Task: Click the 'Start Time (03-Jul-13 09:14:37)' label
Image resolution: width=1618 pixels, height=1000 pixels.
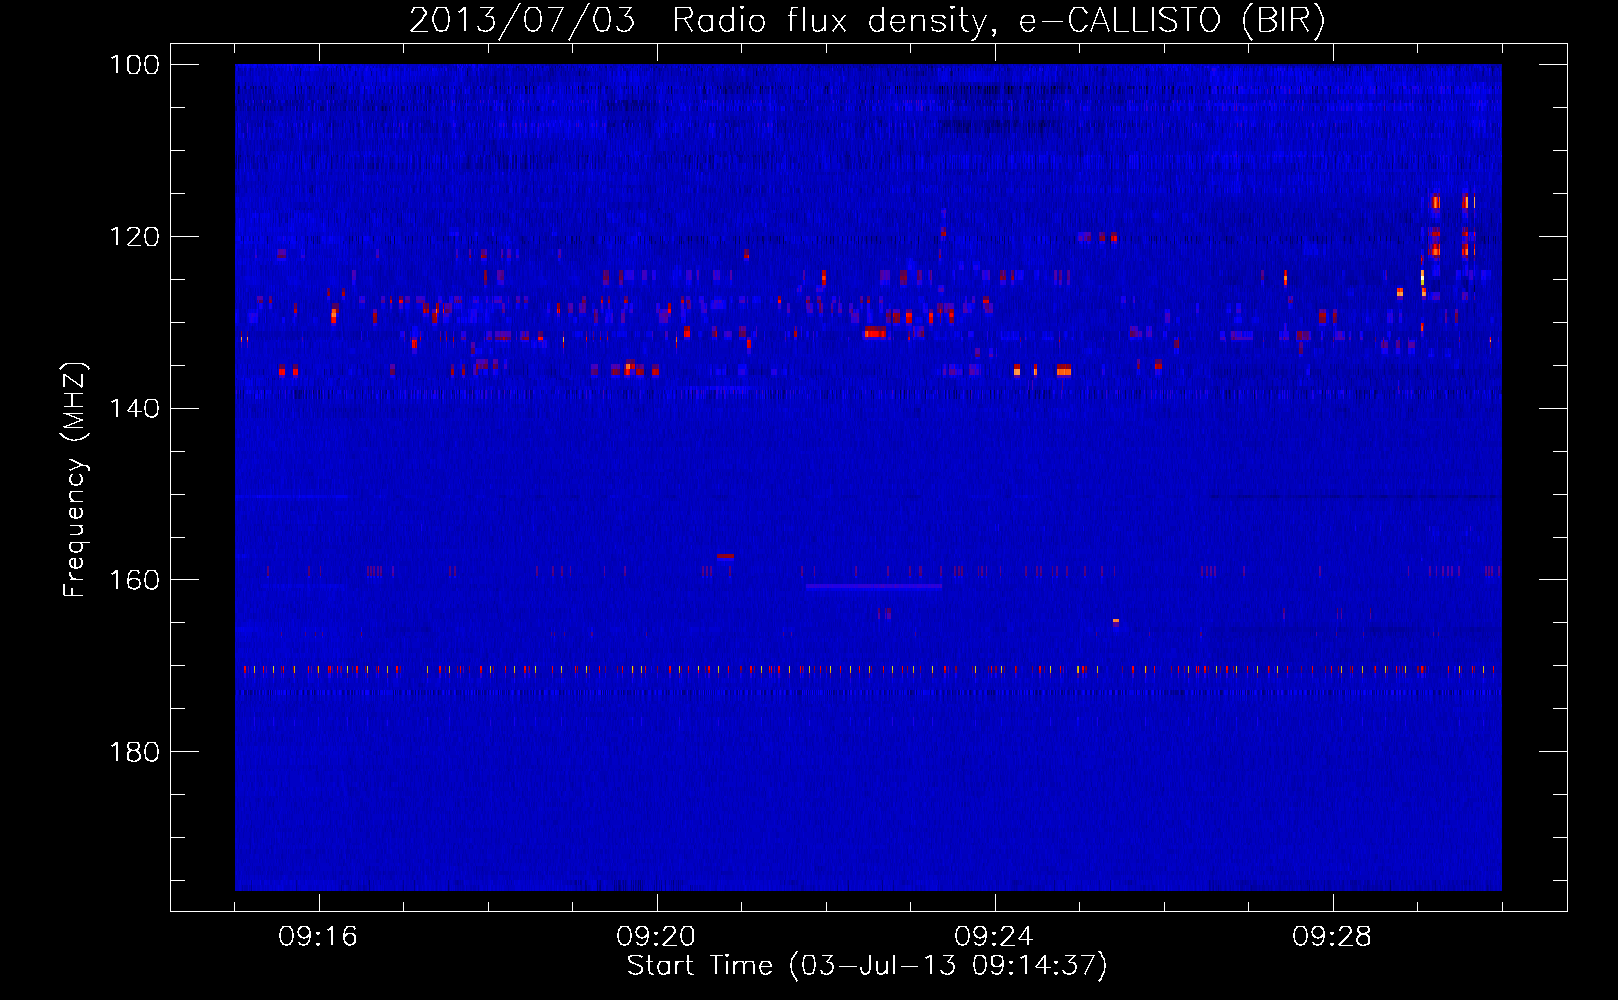Action: pyautogui.click(x=867, y=966)
